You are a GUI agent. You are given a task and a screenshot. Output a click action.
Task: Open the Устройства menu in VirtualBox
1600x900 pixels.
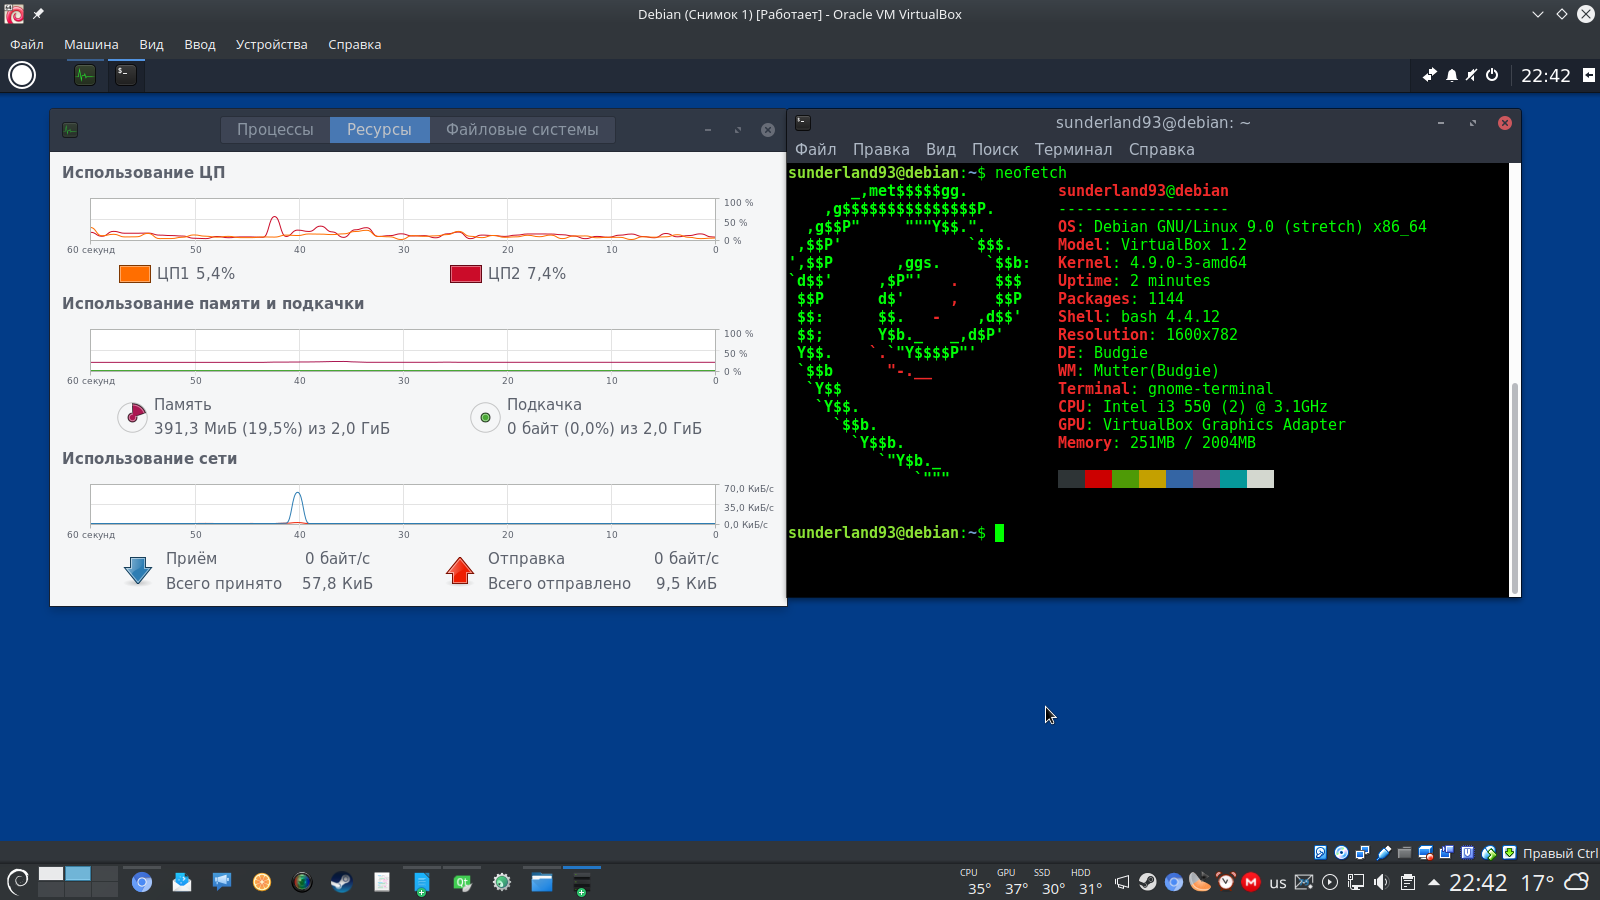point(270,44)
